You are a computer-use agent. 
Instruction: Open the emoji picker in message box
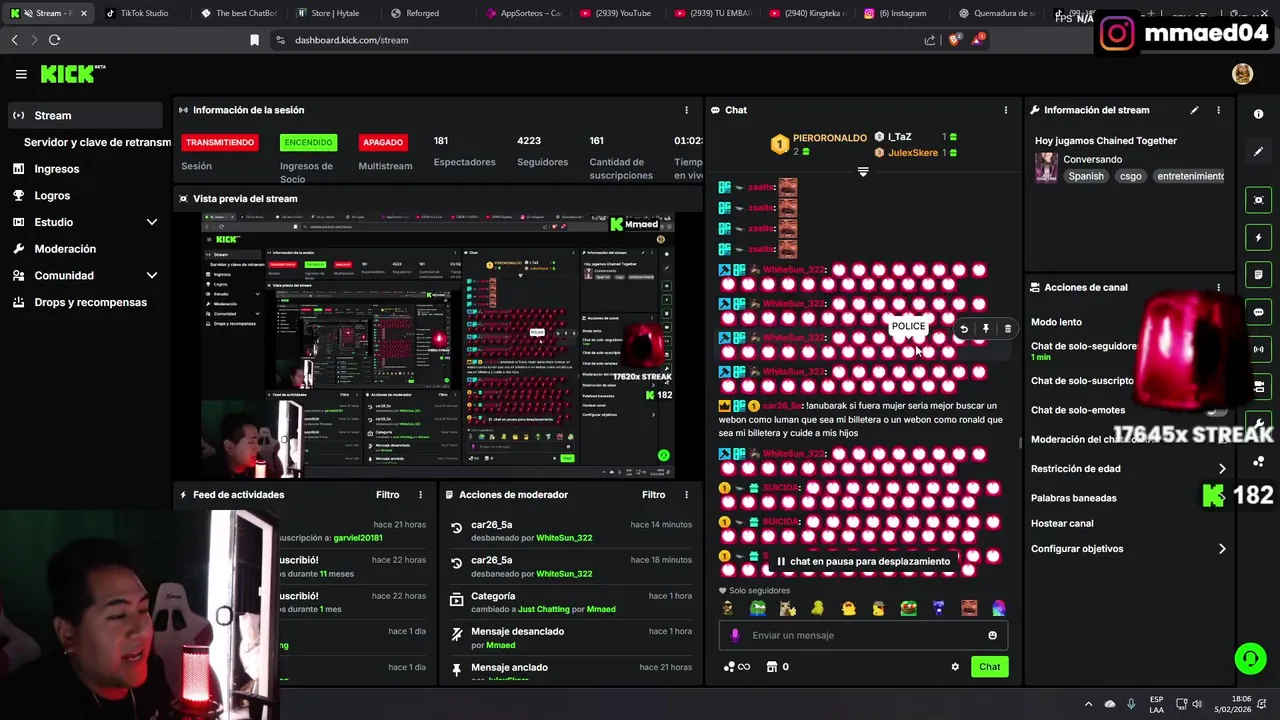(x=992, y=635)
